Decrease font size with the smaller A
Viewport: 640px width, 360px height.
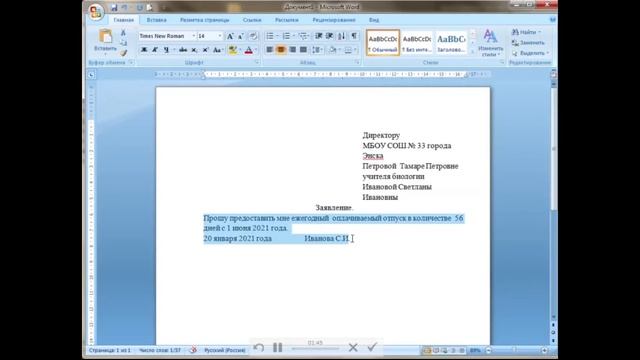click(241, 36)
